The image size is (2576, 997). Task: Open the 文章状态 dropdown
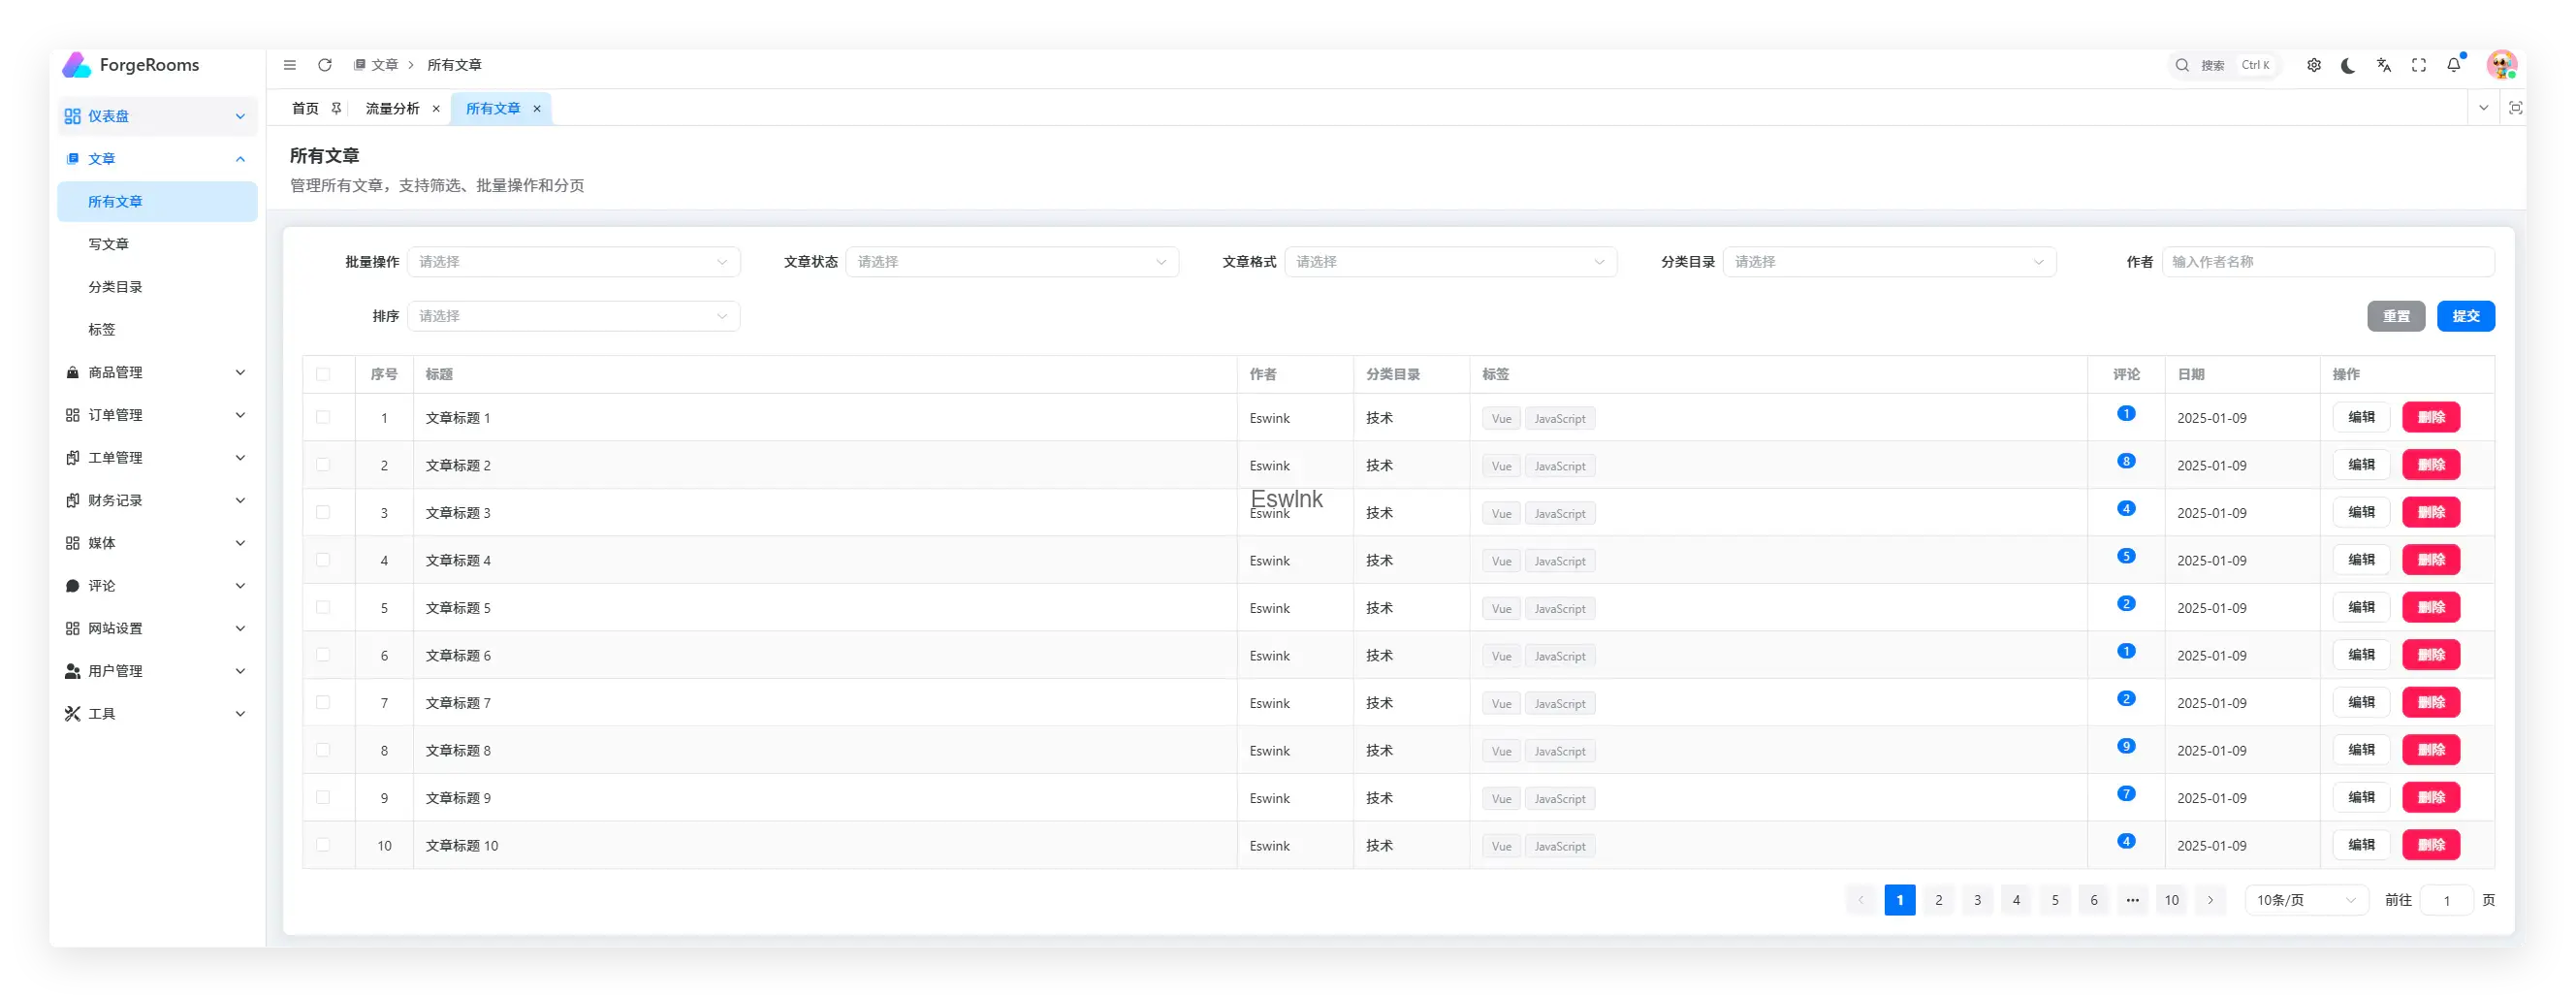pos(1011,262)
